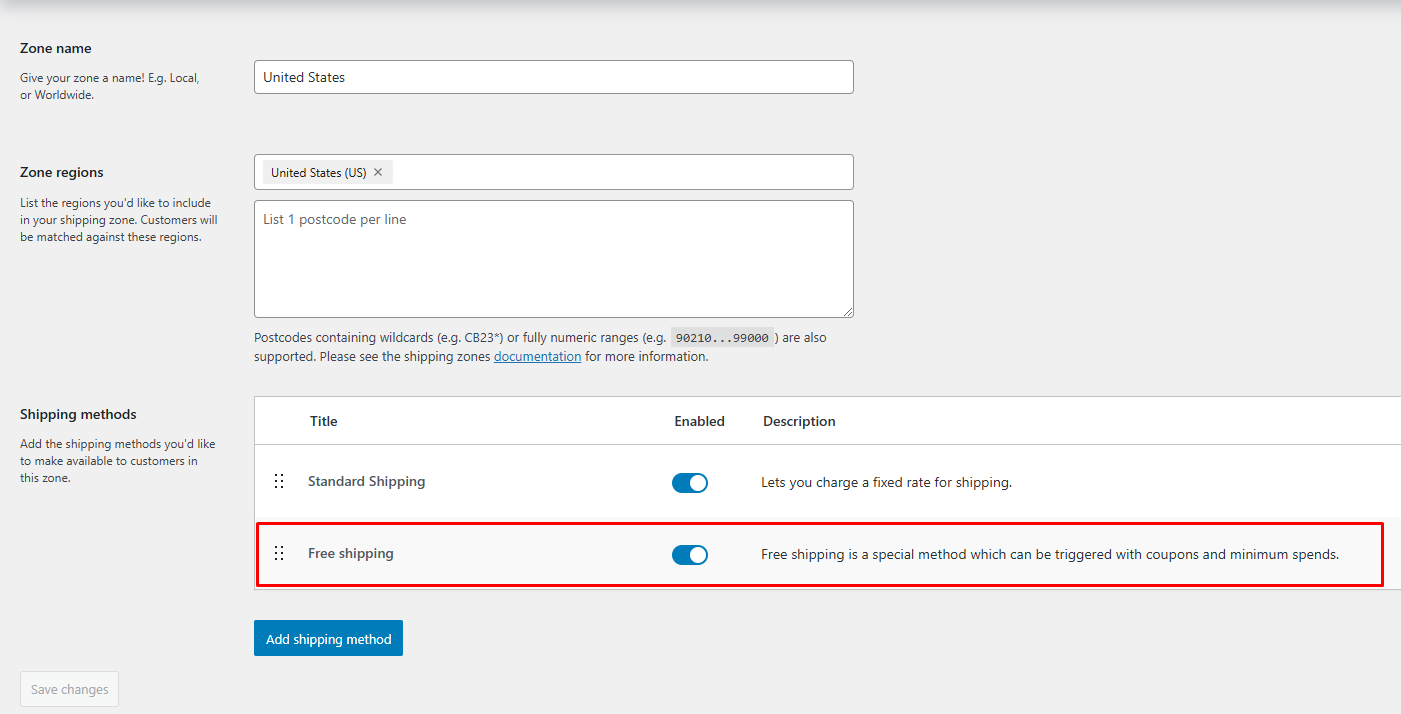The image size is (1401, 714).
Task: Click the 90210...99000 postcode range example
Action: click(x=721, y=336)
